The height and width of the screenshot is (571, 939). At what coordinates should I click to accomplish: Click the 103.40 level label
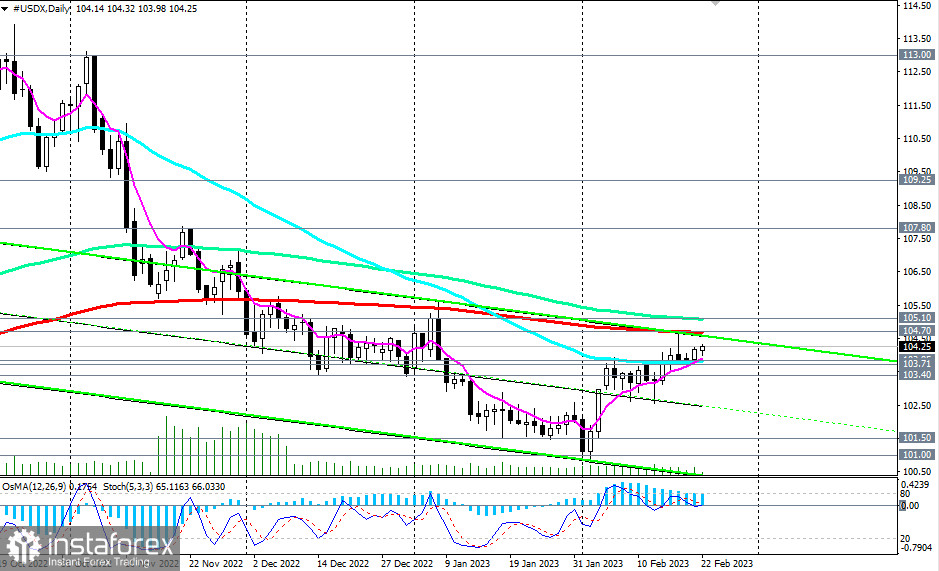(917, 374)
